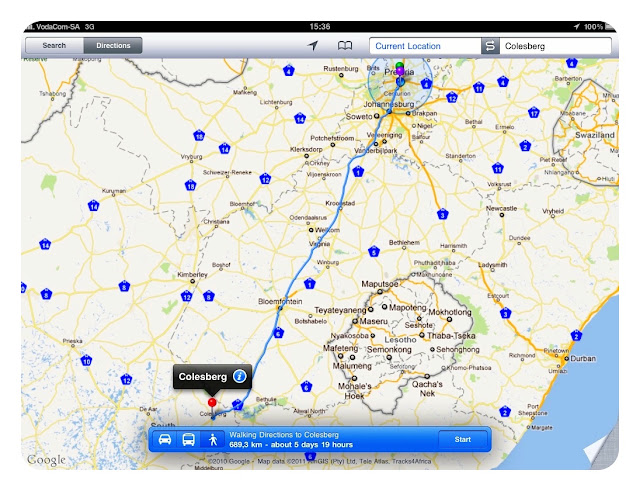The height and width of the screenshot is (491, 640).
Task: Tap the Klerksdorp town label
Action: tap(306, 149)
